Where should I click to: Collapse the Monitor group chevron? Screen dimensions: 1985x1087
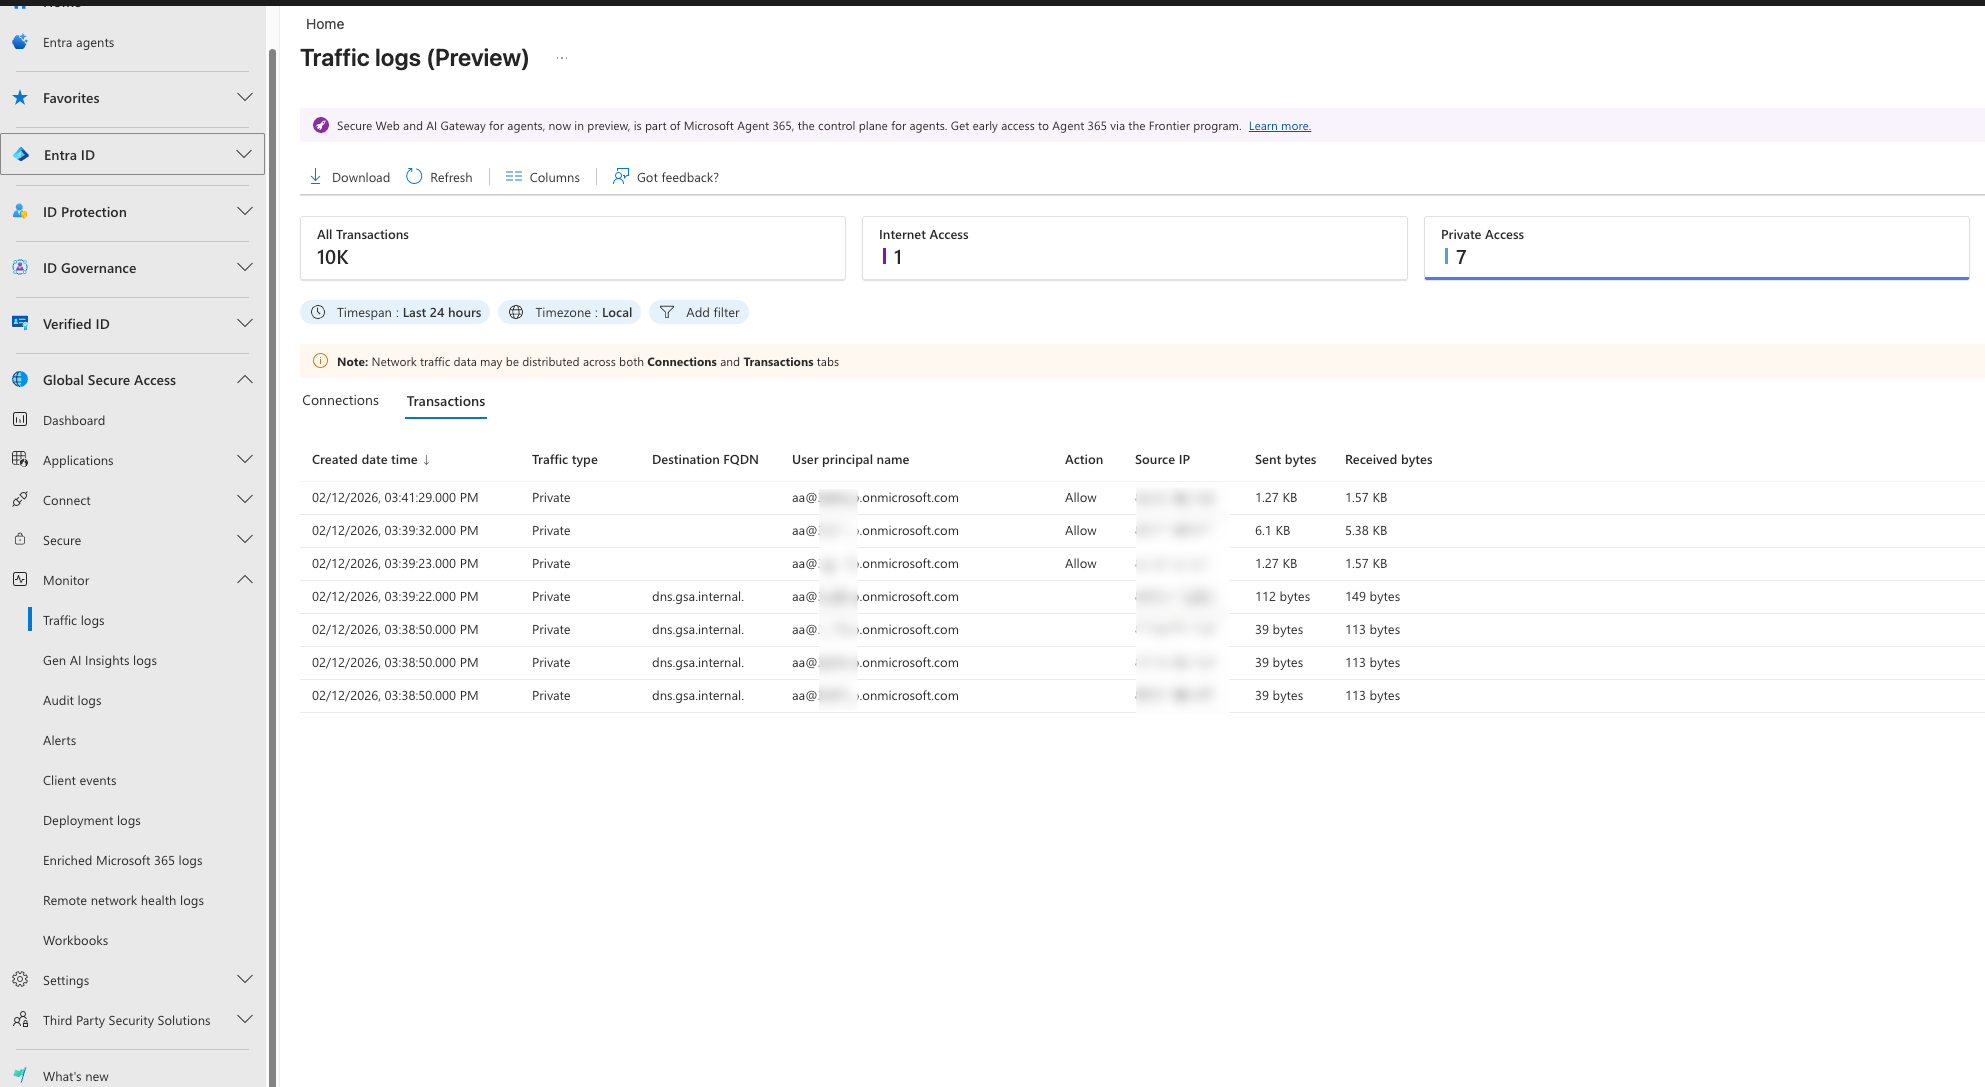coord(245,580)
